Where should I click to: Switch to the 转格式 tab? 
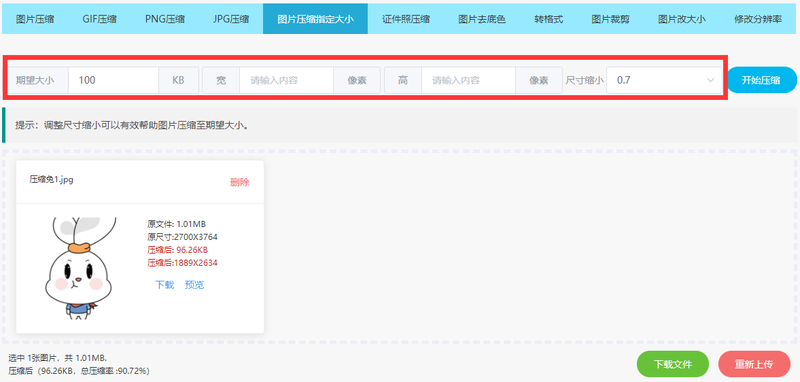tap(548, 19)
